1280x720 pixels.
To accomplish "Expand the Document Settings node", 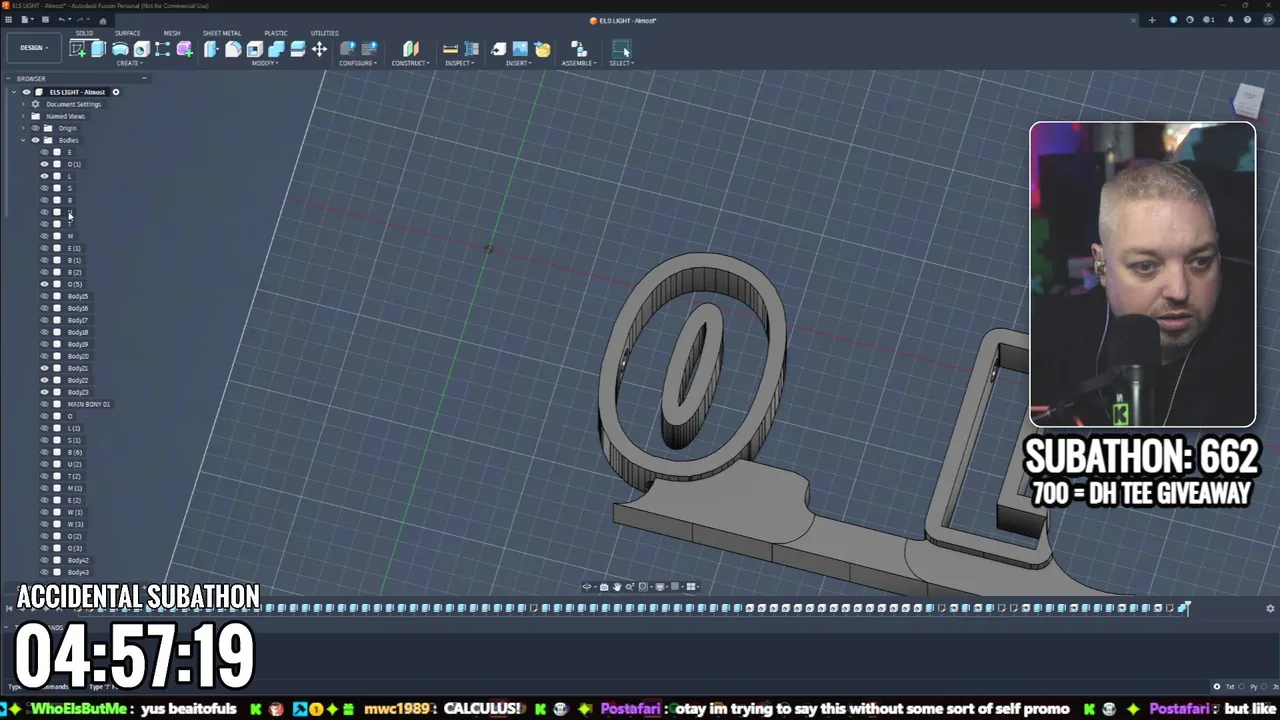I will pos(23,104).
